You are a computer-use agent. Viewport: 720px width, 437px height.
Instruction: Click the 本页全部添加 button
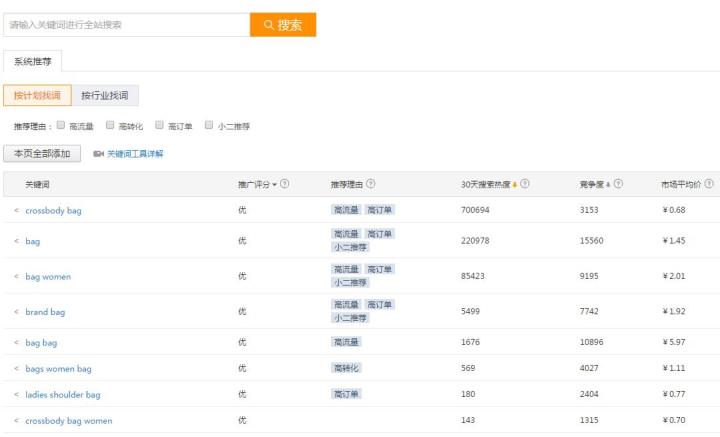(x=42, y=154)
